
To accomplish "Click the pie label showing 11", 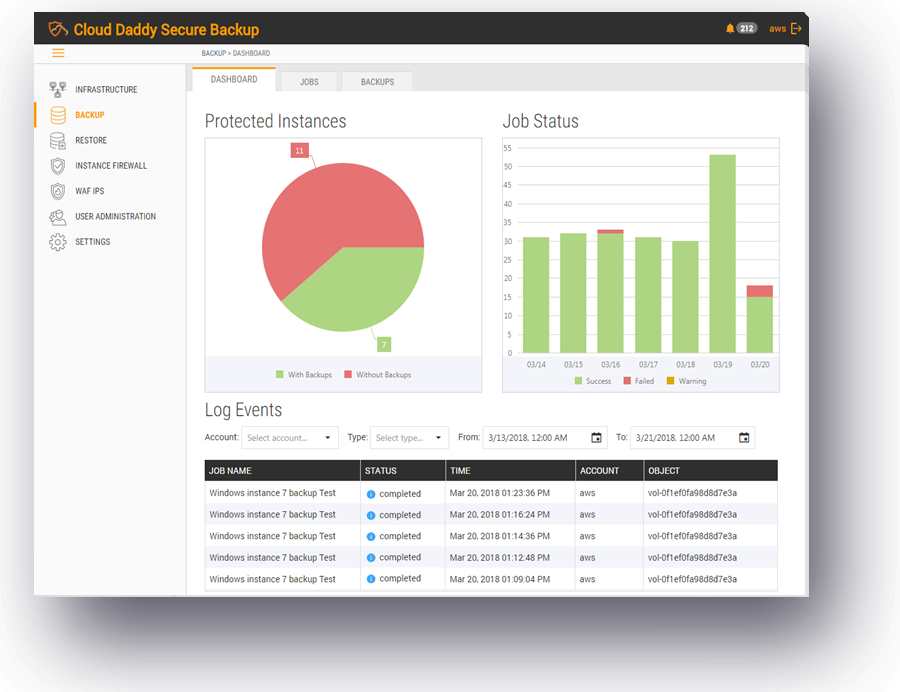I will [300, 150].
